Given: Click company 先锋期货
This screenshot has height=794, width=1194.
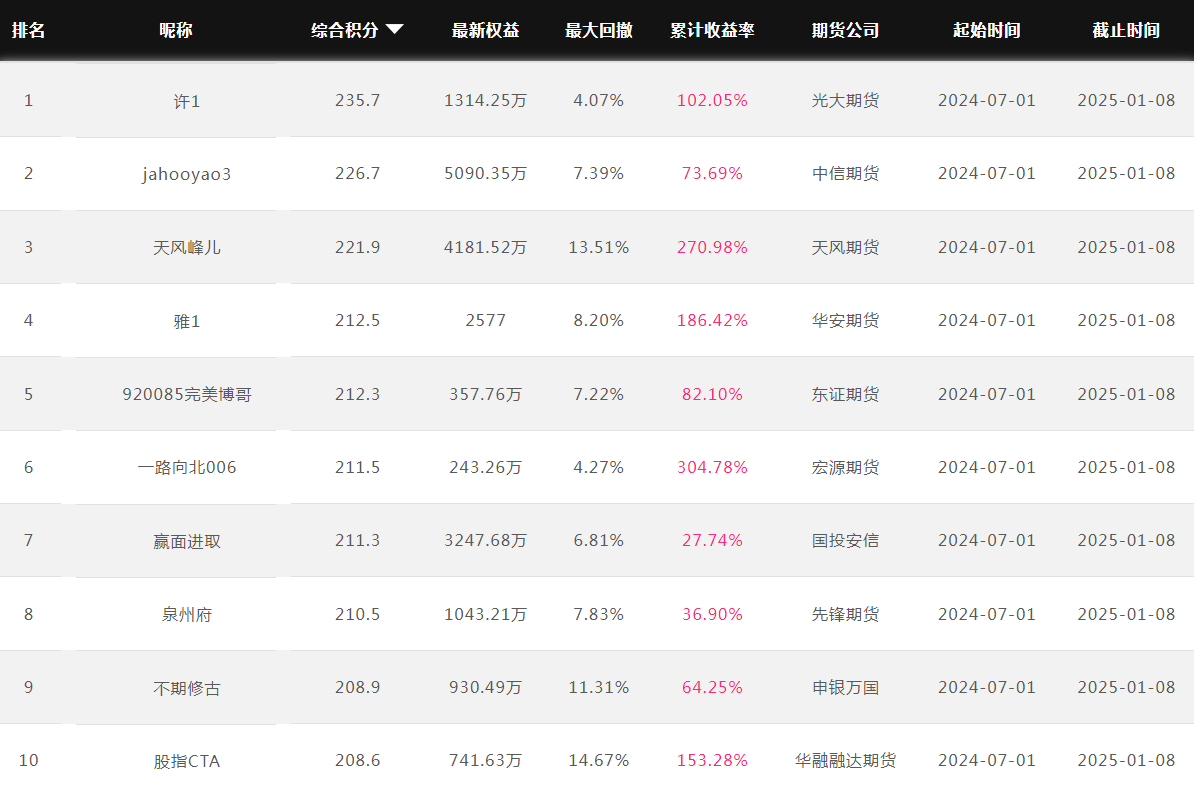Looking at the screenshot, I should click(845, 614).
